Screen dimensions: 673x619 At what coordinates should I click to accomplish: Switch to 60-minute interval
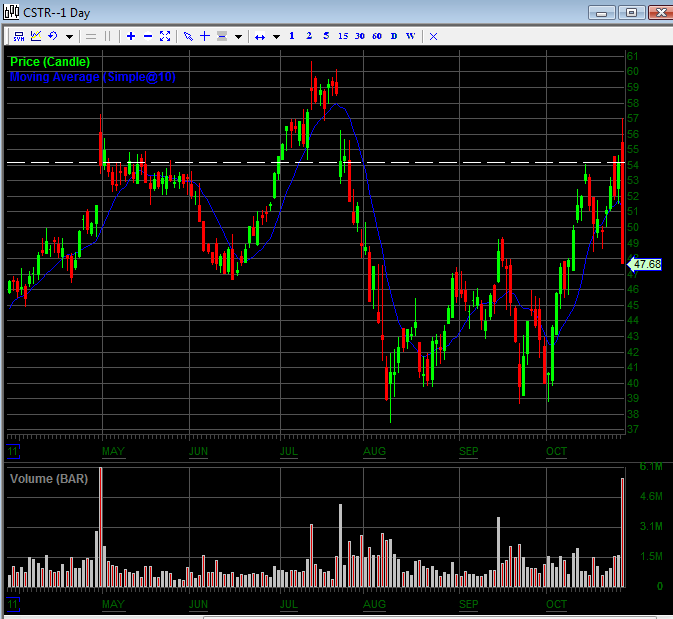[377, 36]
